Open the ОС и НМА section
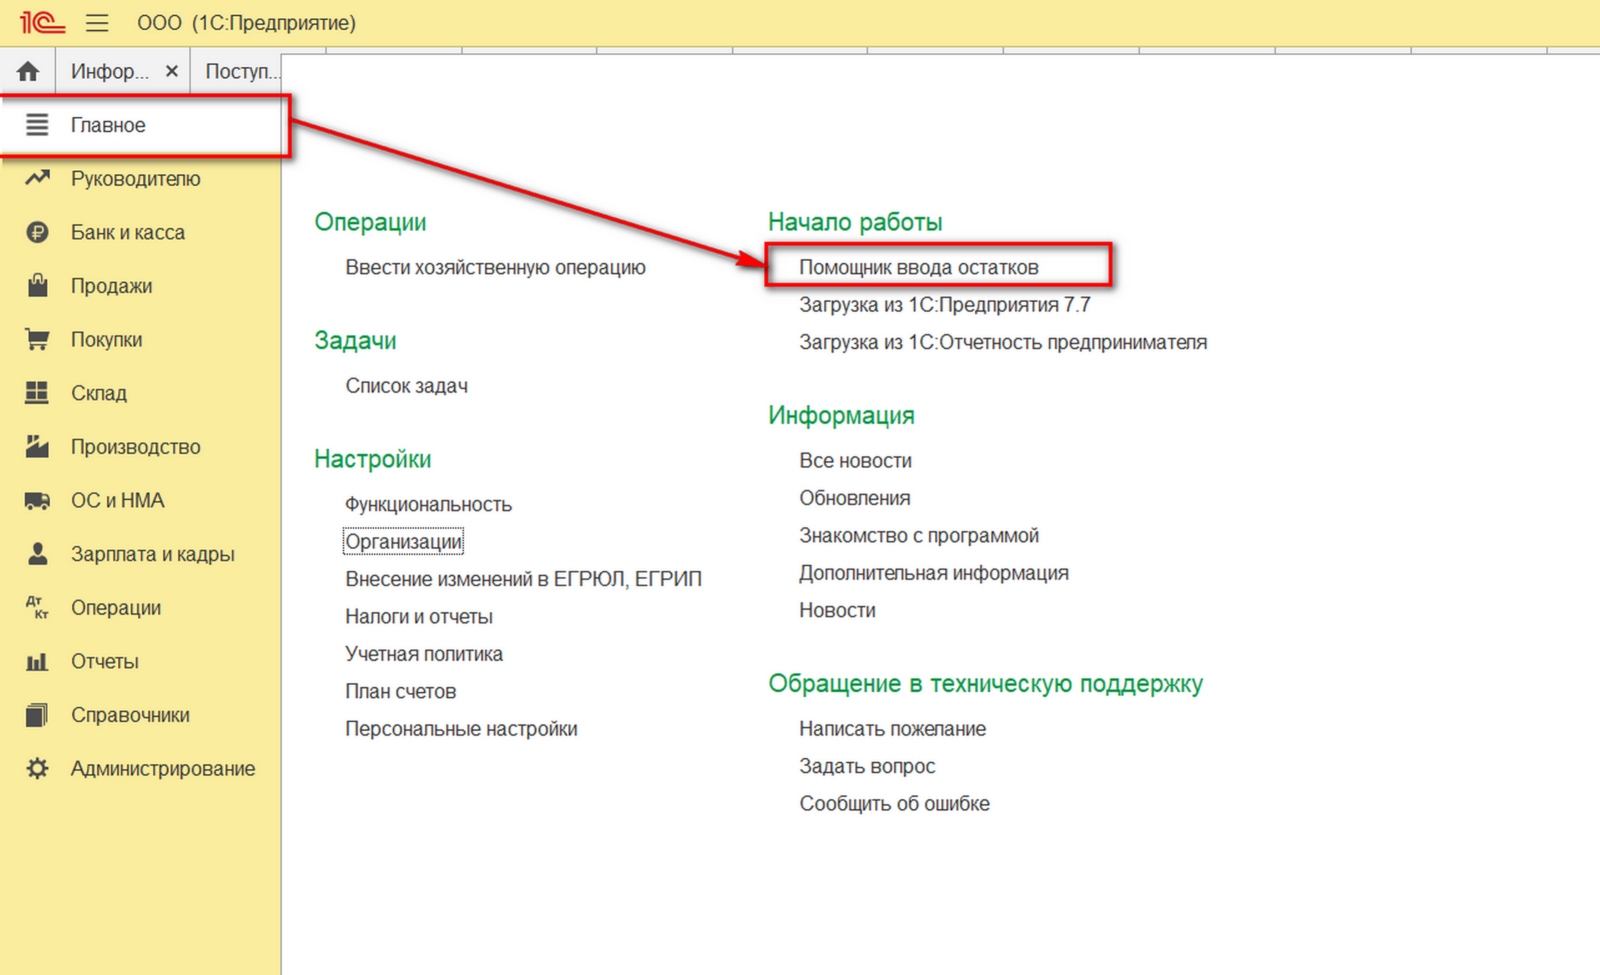This screenshot has height=975, width=1600. pos(118,500)
